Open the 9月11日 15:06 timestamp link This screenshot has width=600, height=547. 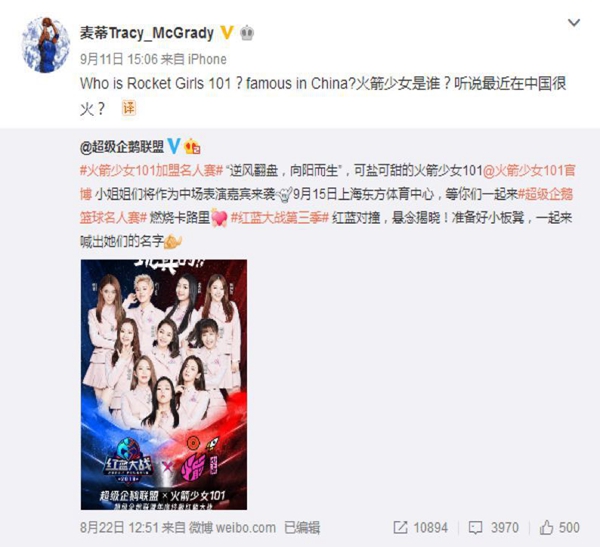point(119,59)
